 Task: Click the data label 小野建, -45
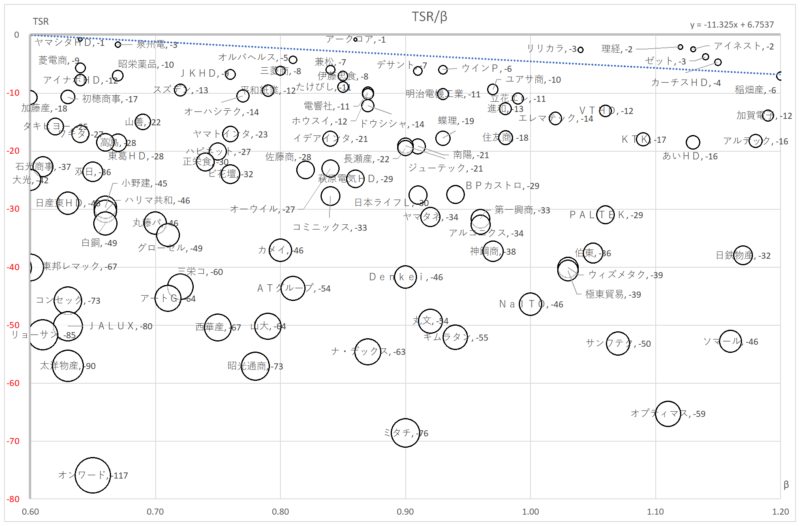point(144,183)
